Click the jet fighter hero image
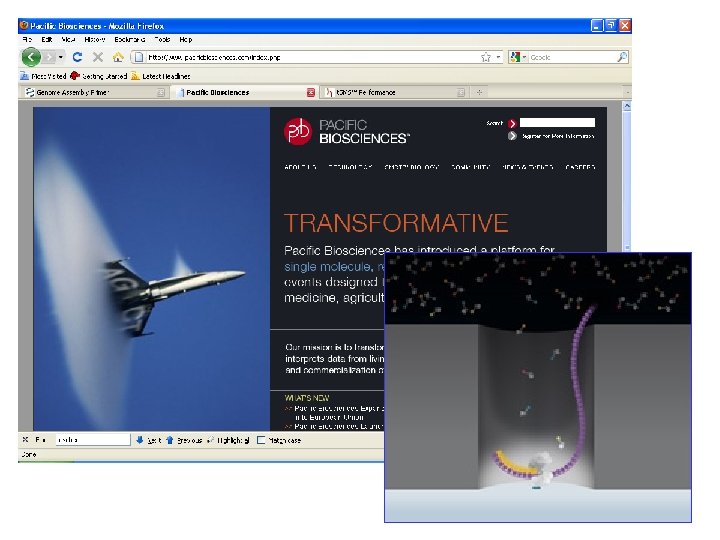The width and height of the screenshot is (720, 540). tap(152, 269)
